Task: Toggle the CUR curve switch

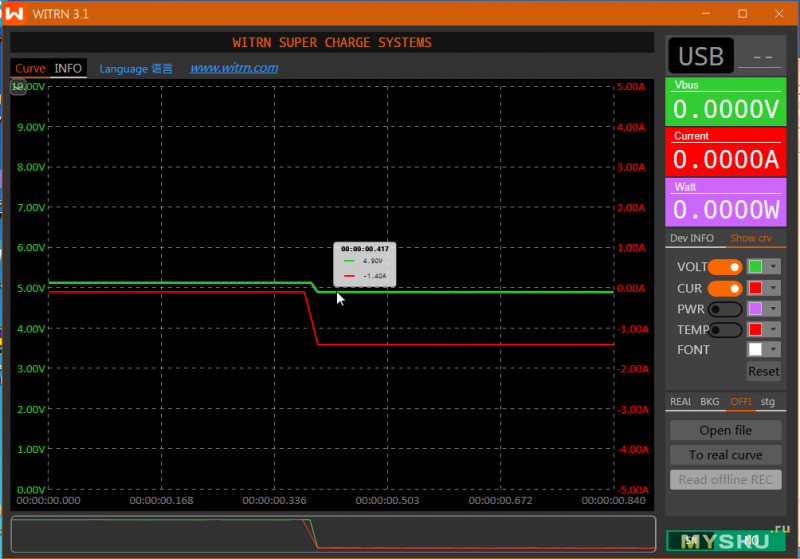Action: click(x=724, y=288)
